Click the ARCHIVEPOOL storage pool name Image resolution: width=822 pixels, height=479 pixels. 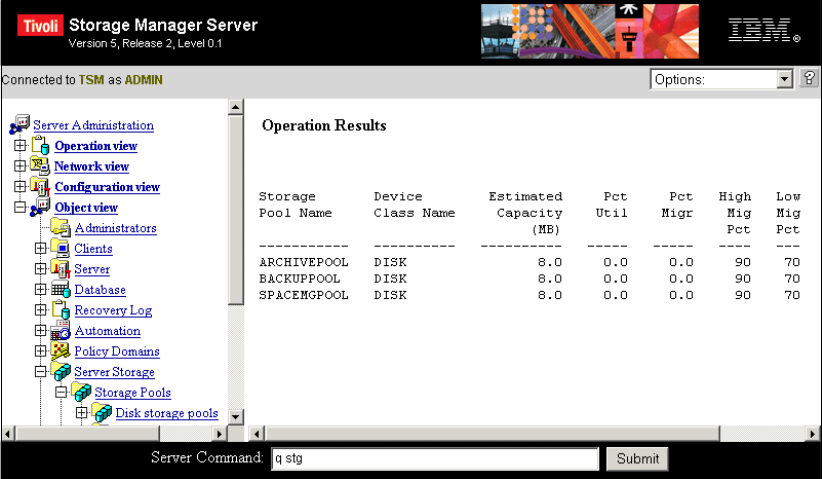tap(304, 262)
